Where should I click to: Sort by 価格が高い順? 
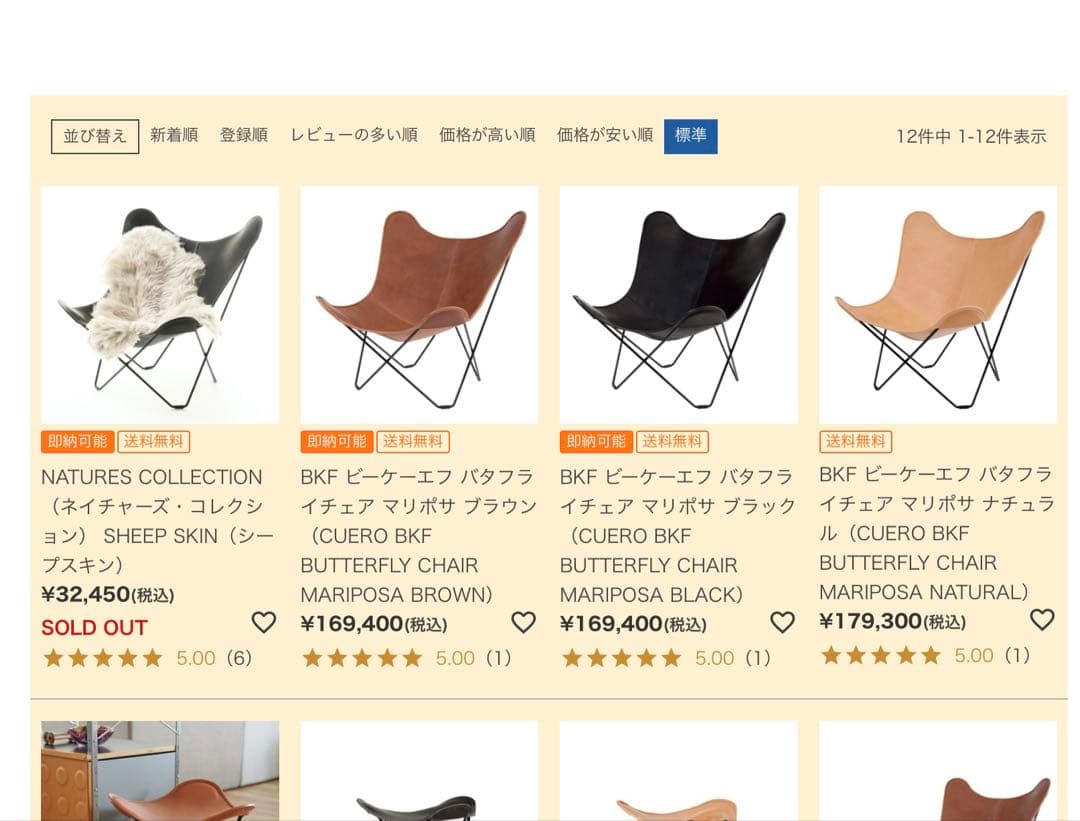click(x=487, y=135)
